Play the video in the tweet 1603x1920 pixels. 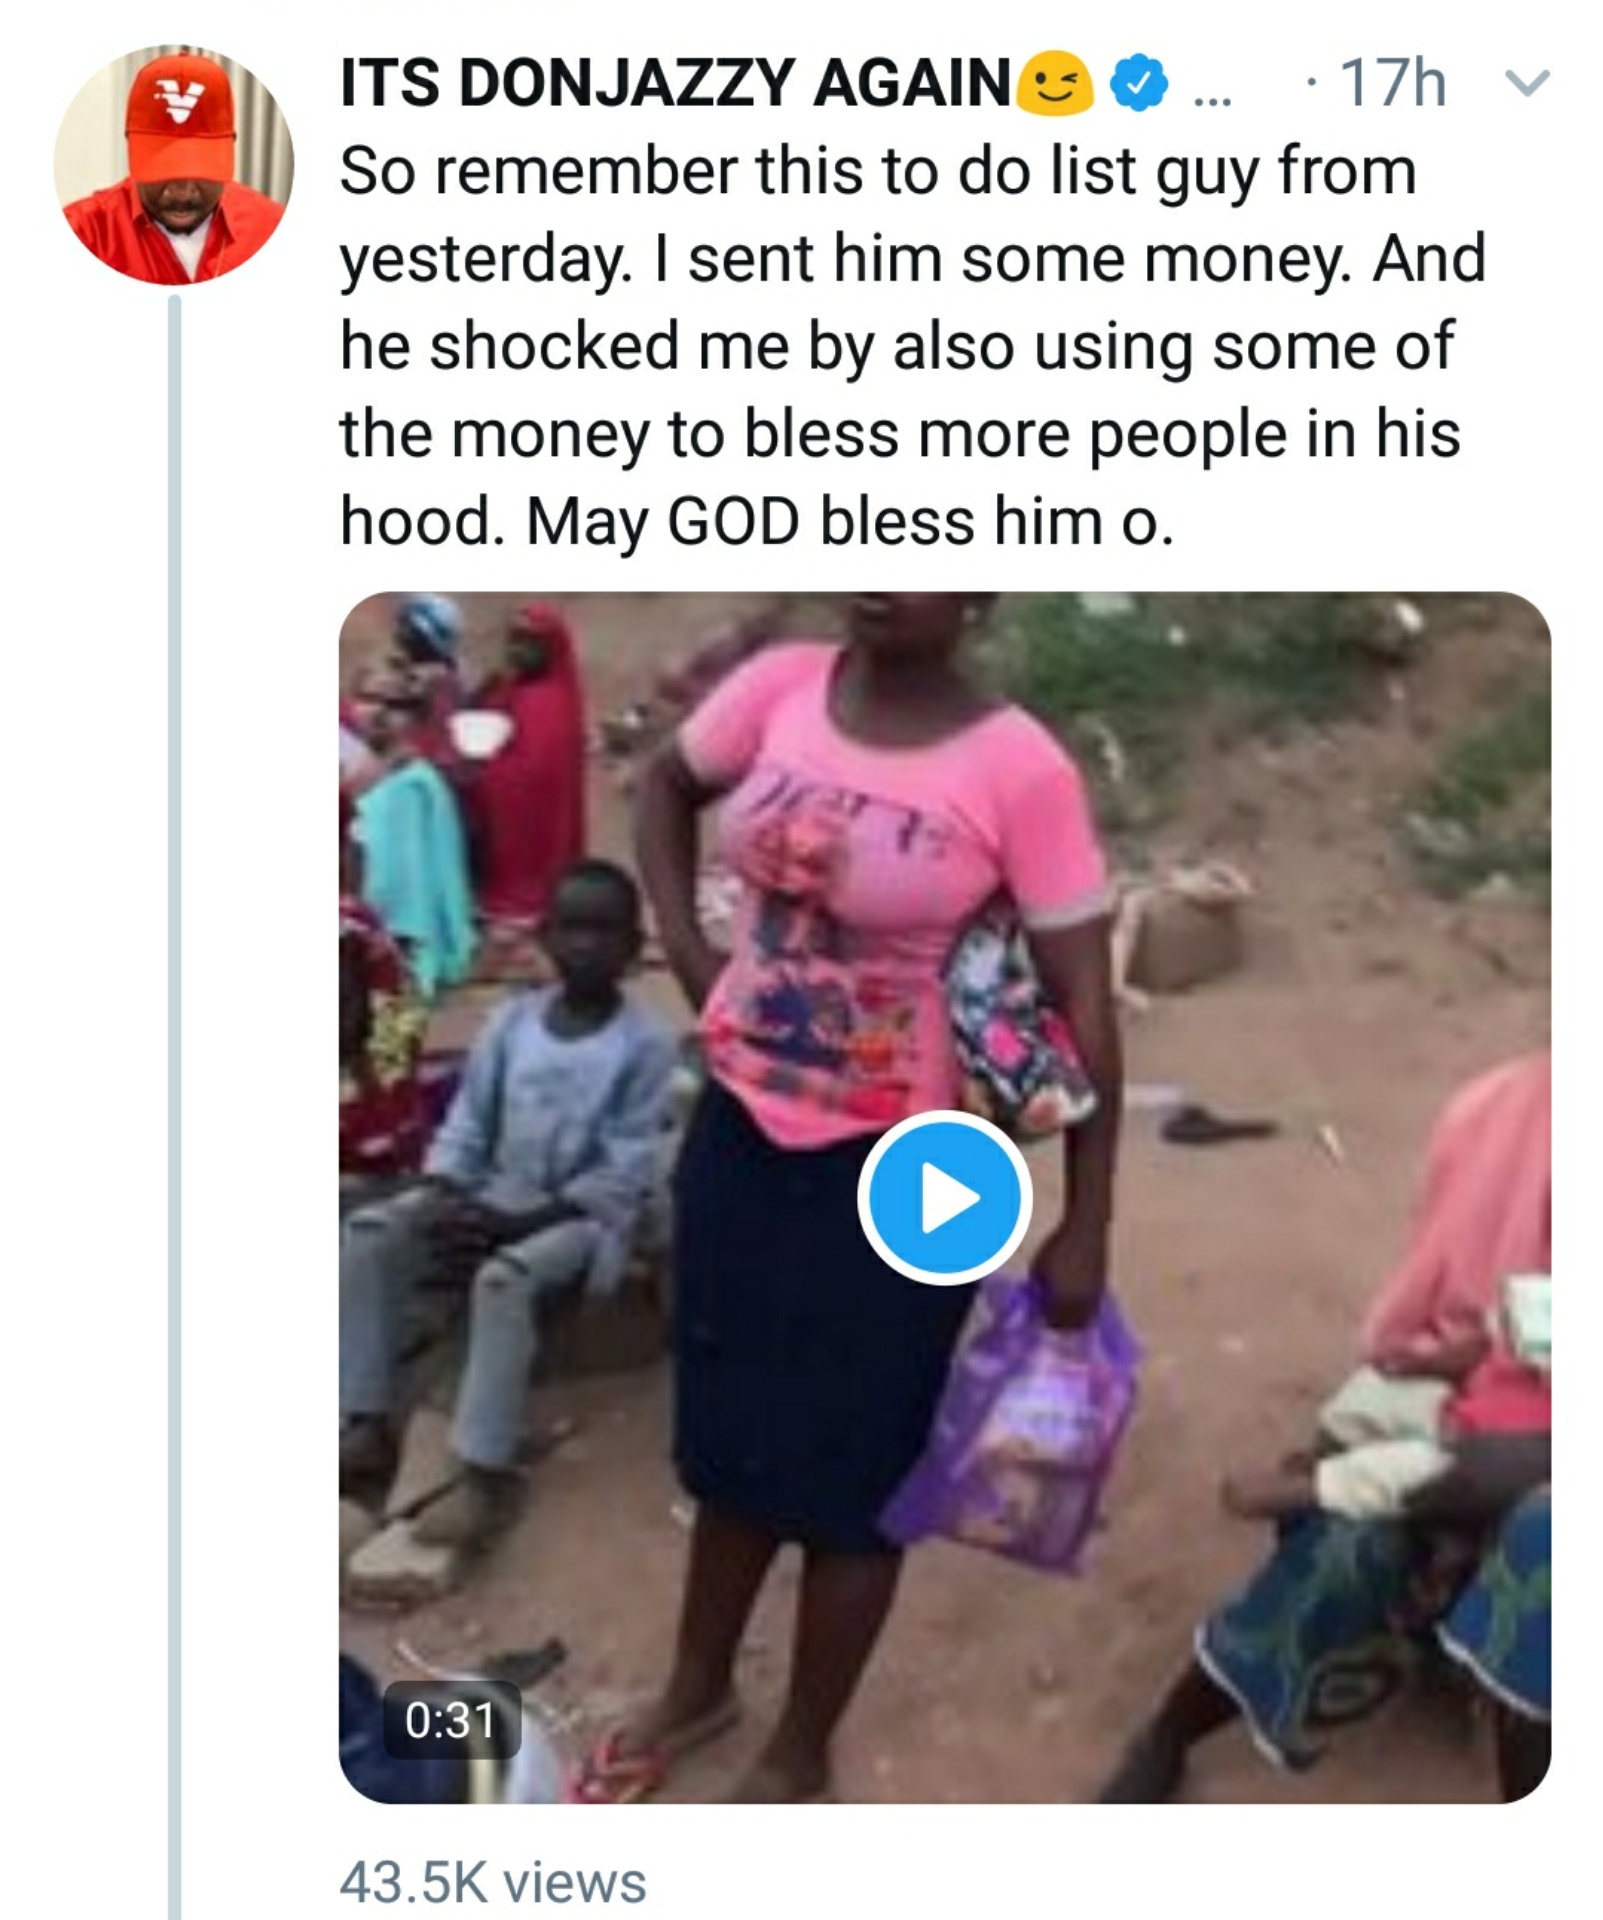click(944, 1197)
